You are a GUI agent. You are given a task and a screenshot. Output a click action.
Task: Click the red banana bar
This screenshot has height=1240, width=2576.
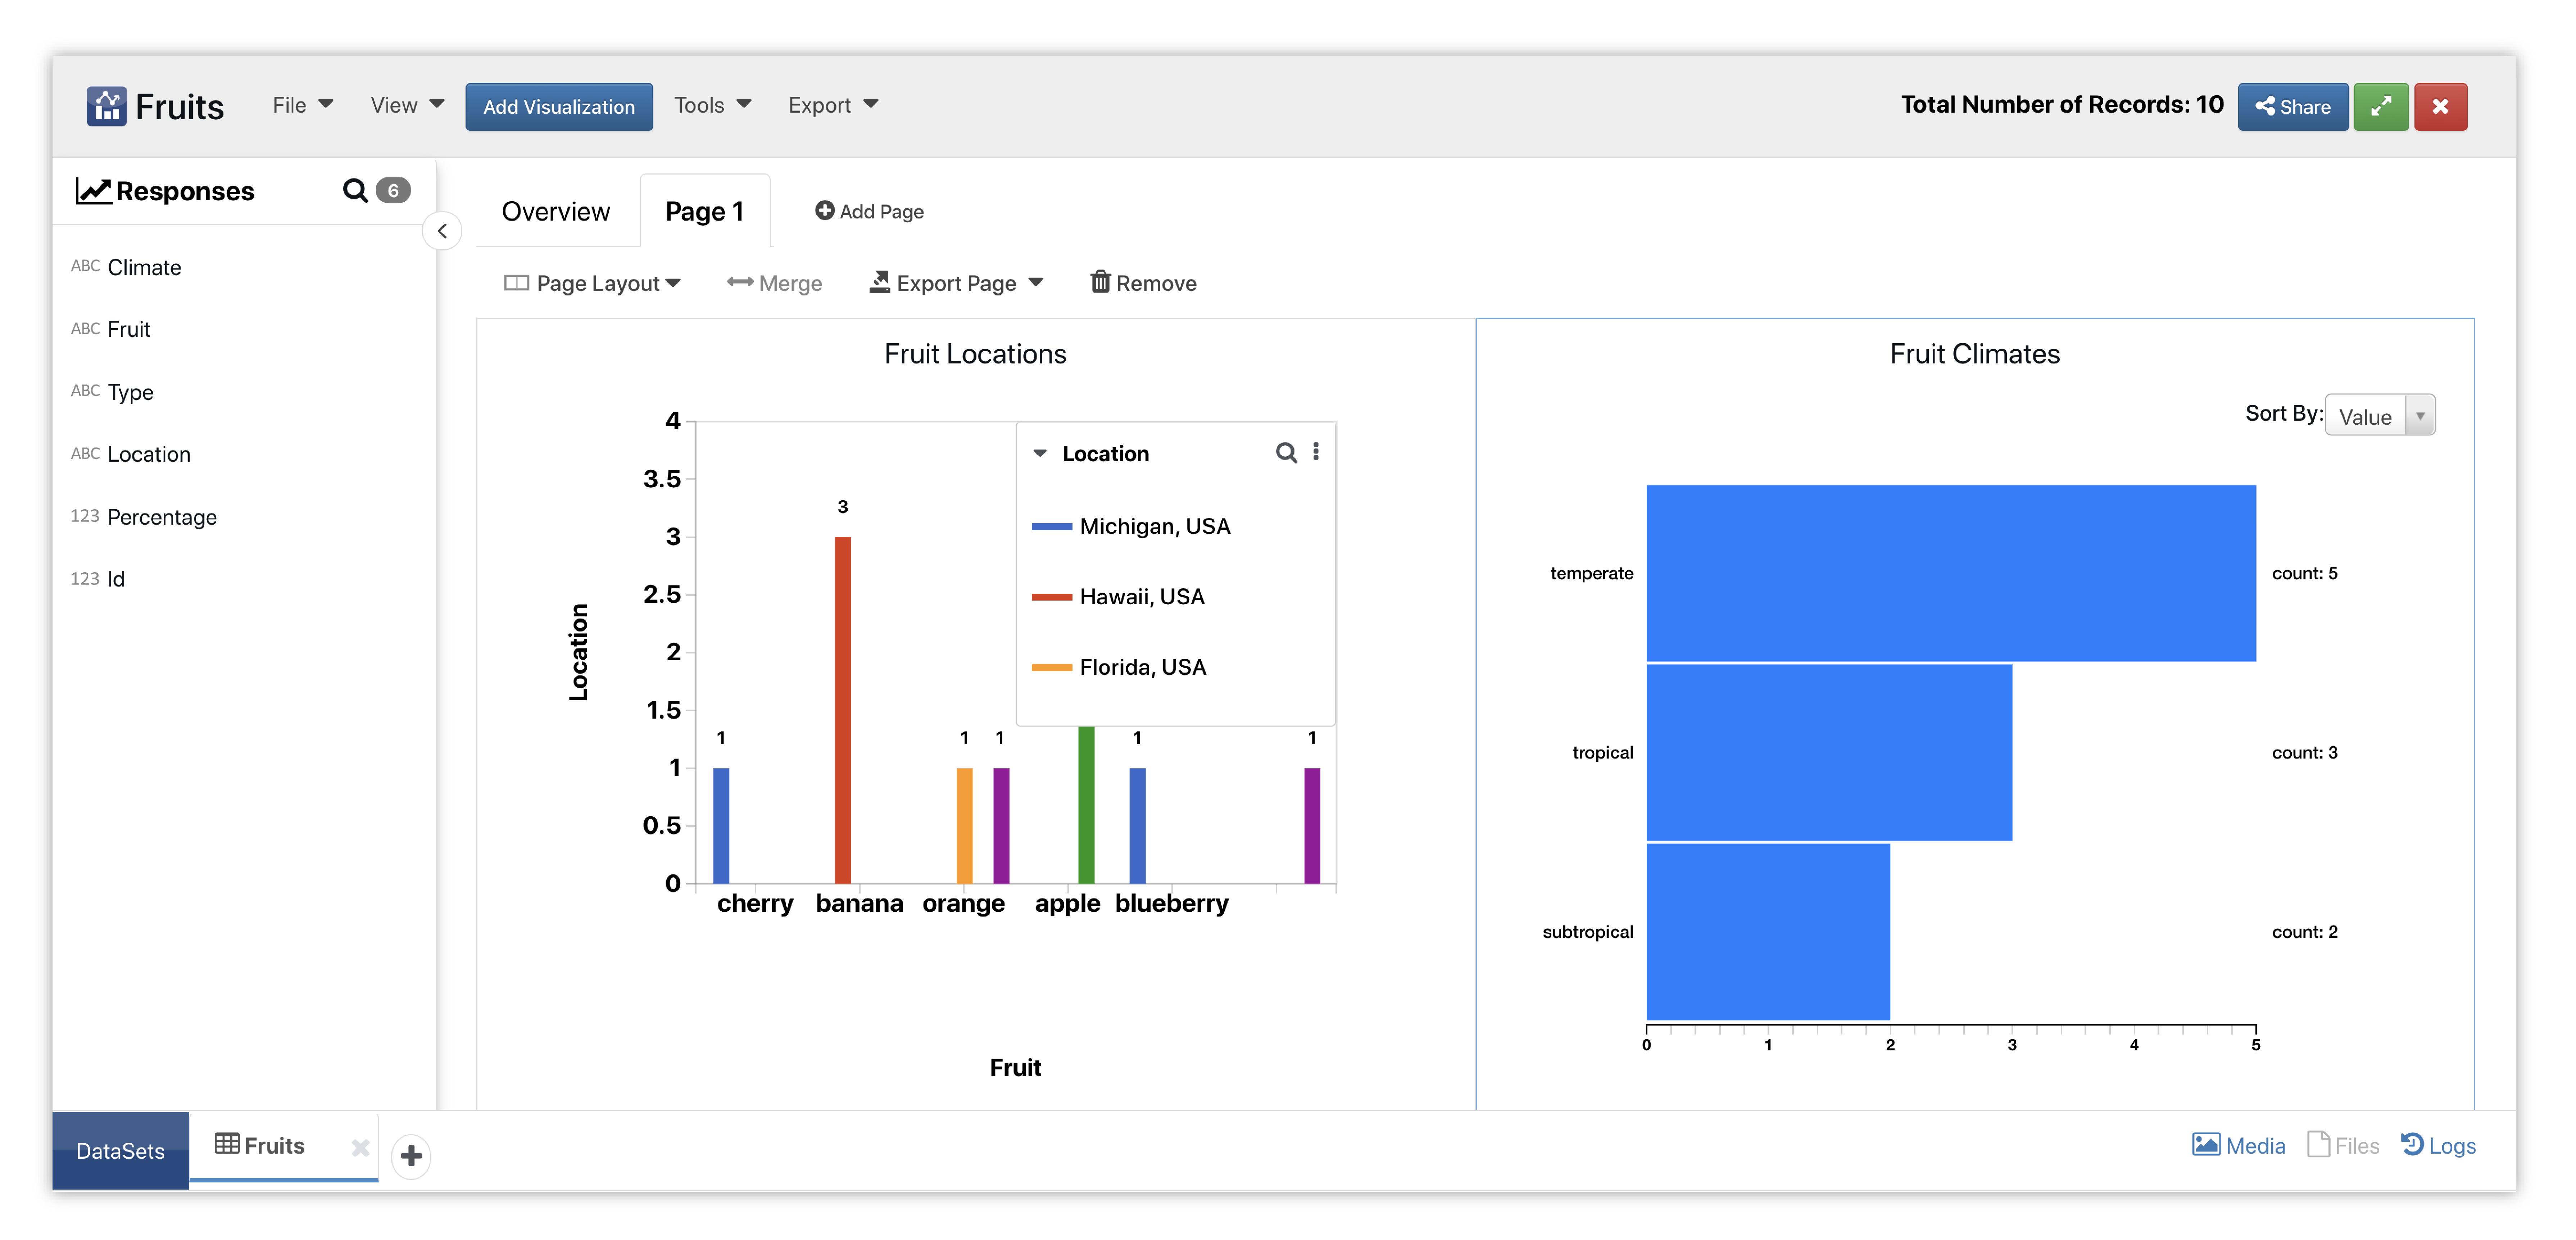pyautogui.click(x=843, y=710)
